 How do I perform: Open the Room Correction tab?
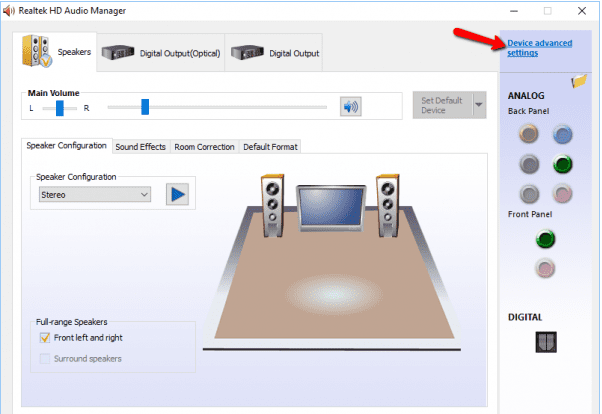[204, 147]
